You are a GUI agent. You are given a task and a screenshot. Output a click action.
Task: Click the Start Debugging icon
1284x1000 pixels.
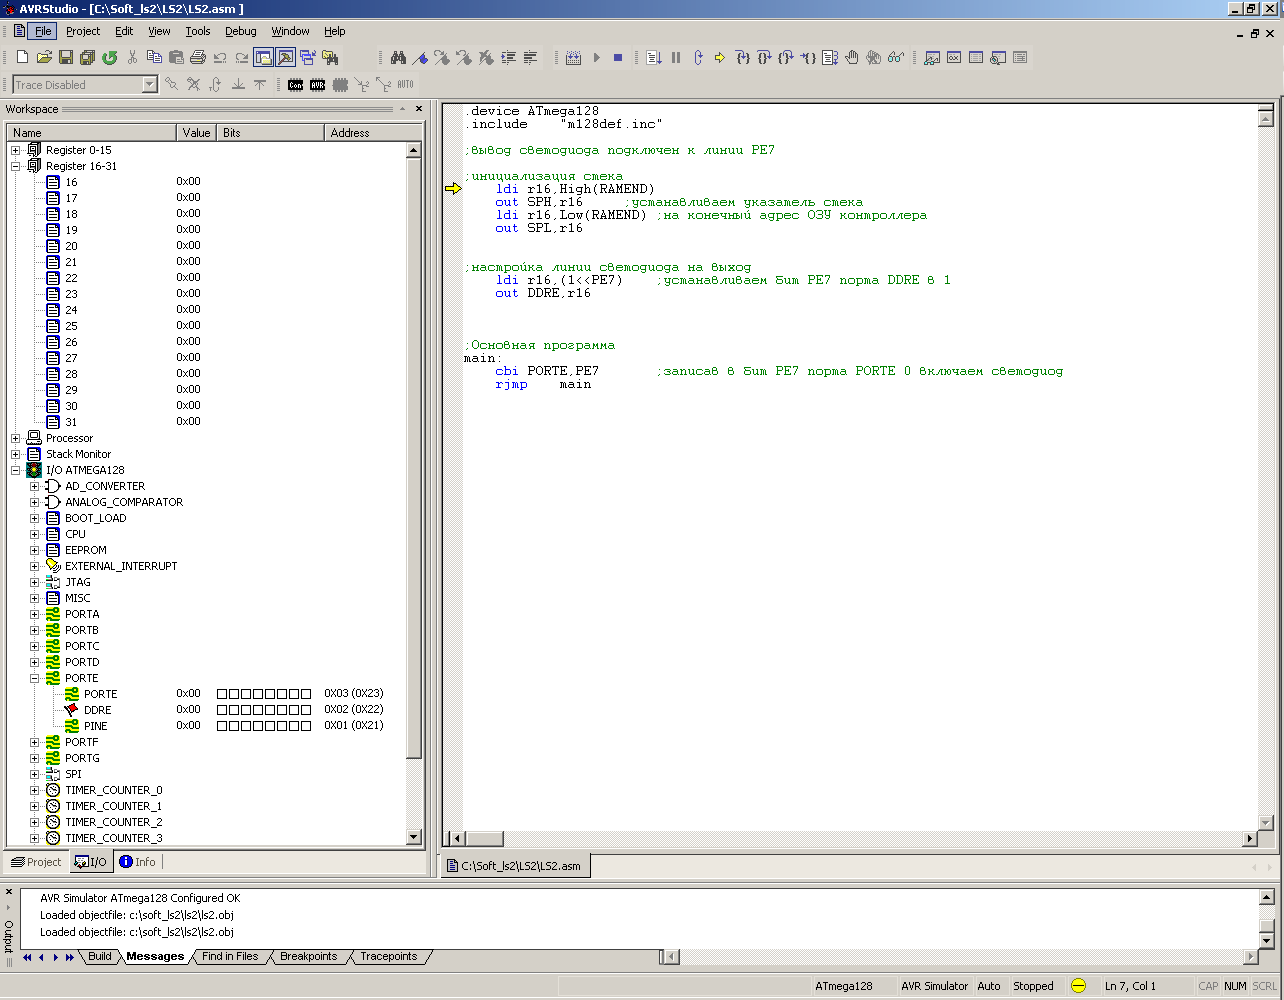coord(597,57)
